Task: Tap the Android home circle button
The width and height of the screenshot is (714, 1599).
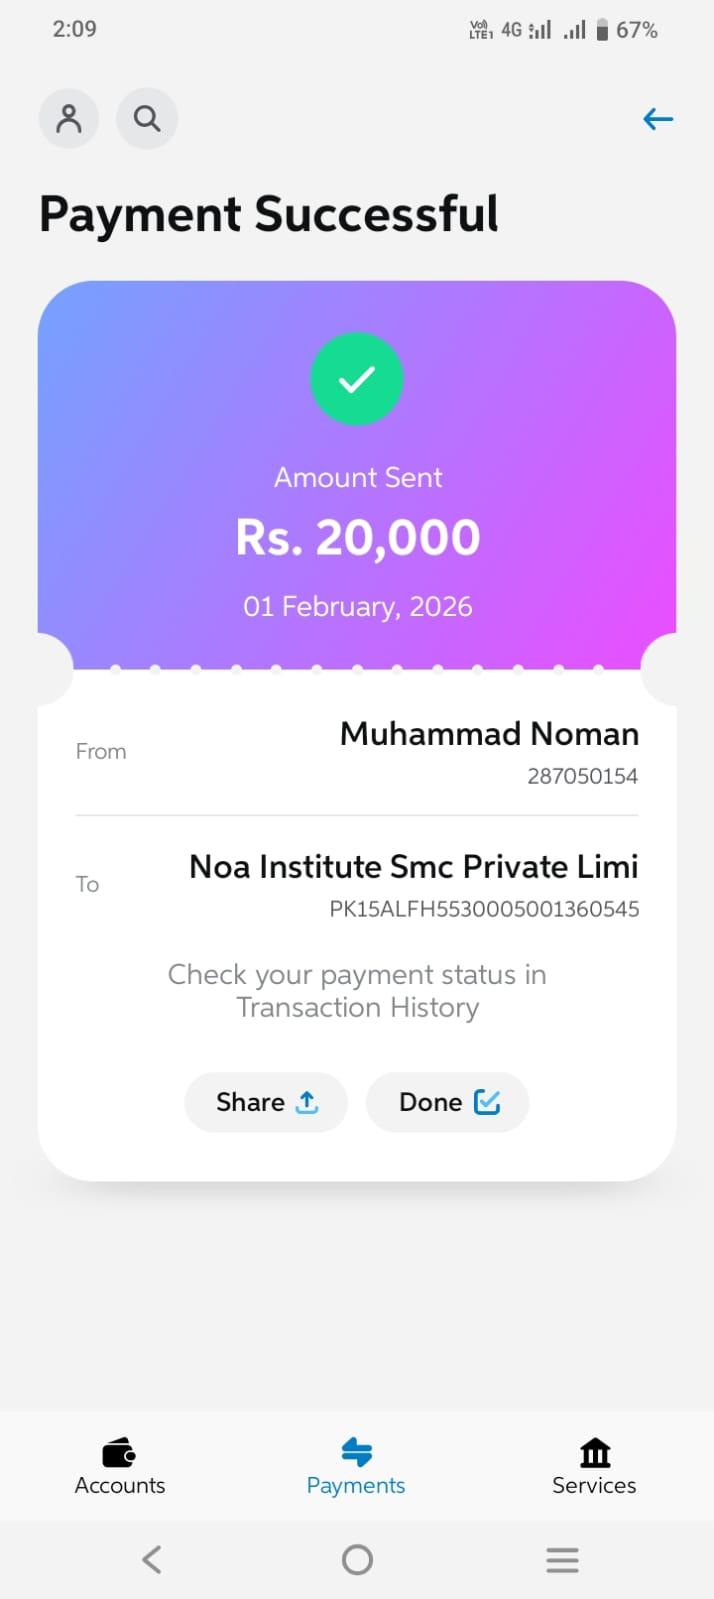Action: pos(357,1559)
